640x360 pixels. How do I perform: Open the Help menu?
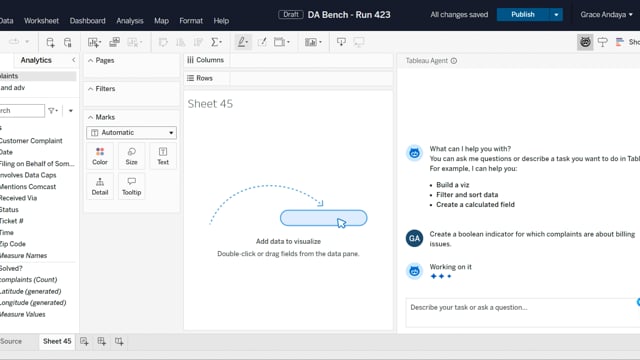(x=221, y=21)
